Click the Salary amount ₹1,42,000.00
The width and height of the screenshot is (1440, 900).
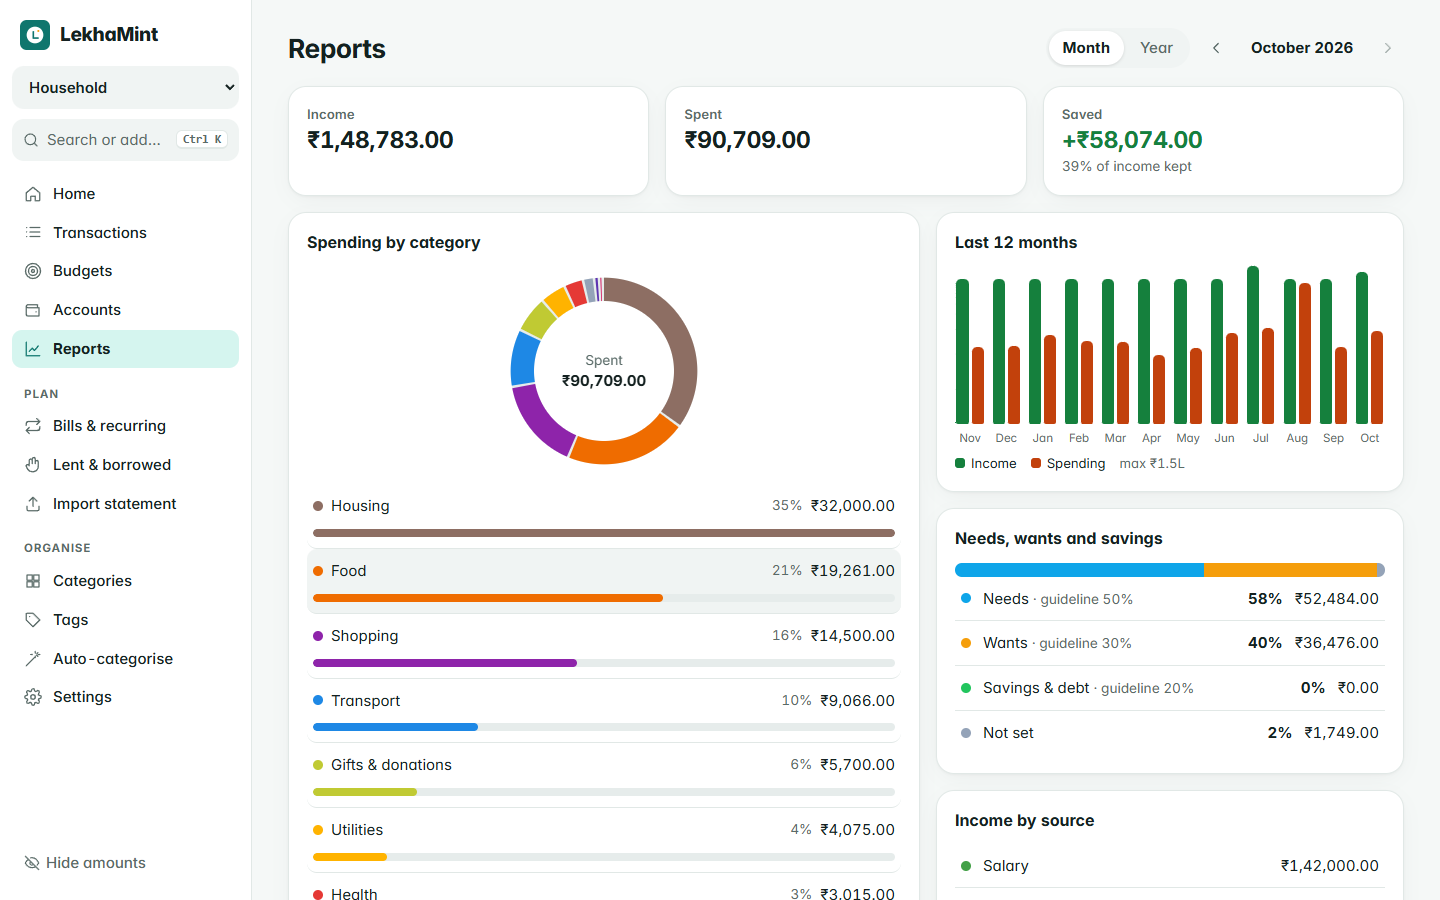(x=1330, y=866)
